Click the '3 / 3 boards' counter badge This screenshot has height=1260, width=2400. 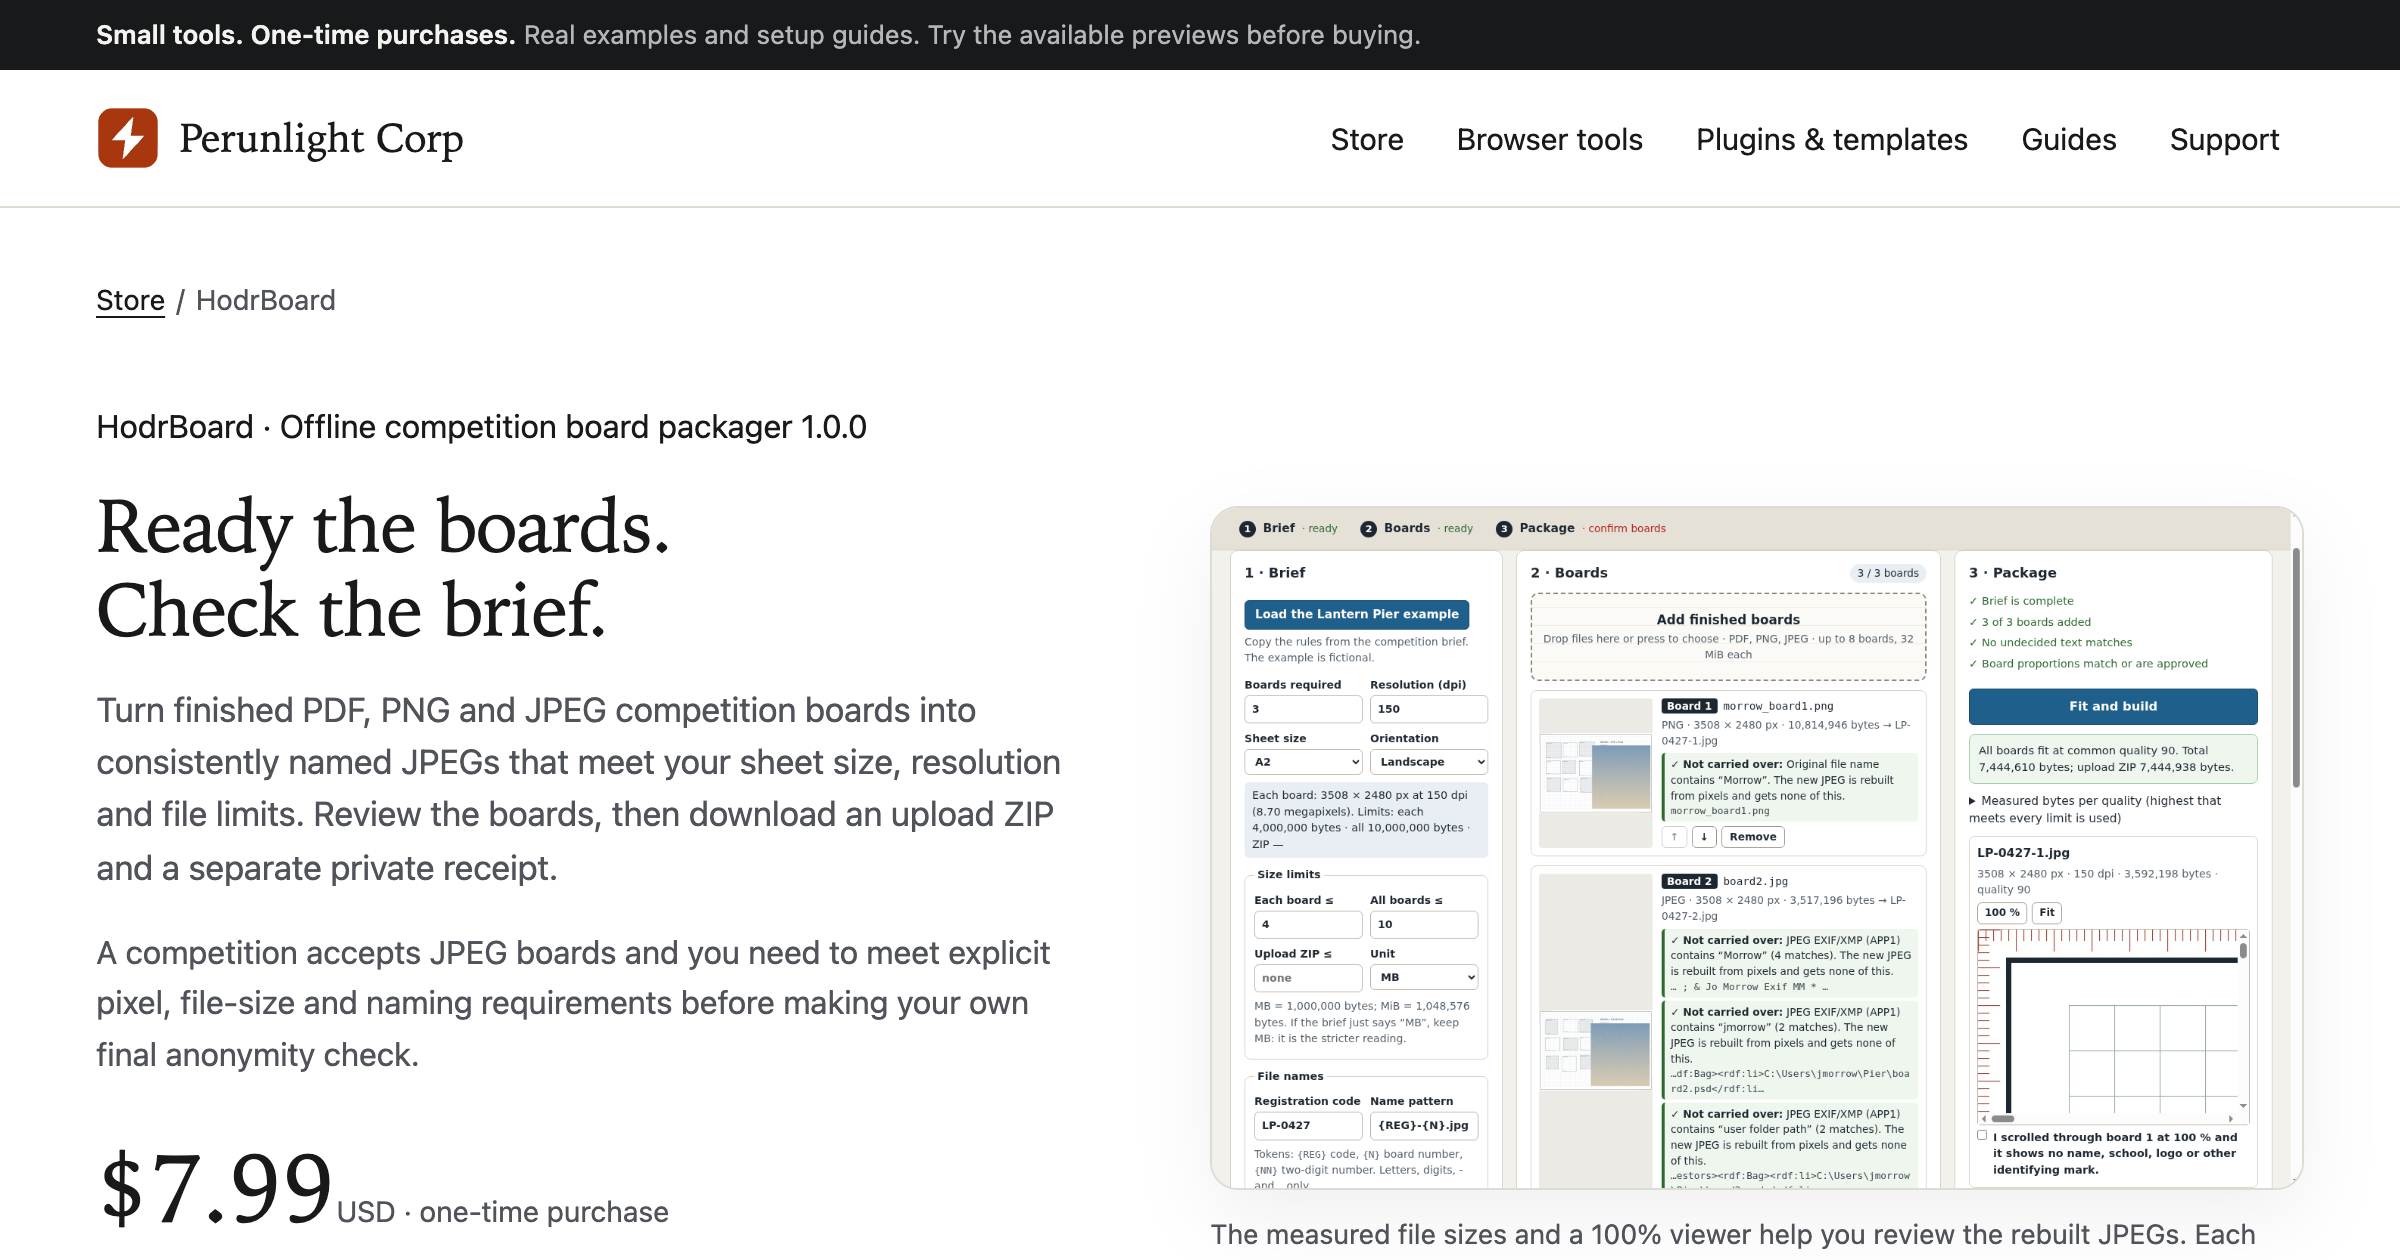point(1888,573)
